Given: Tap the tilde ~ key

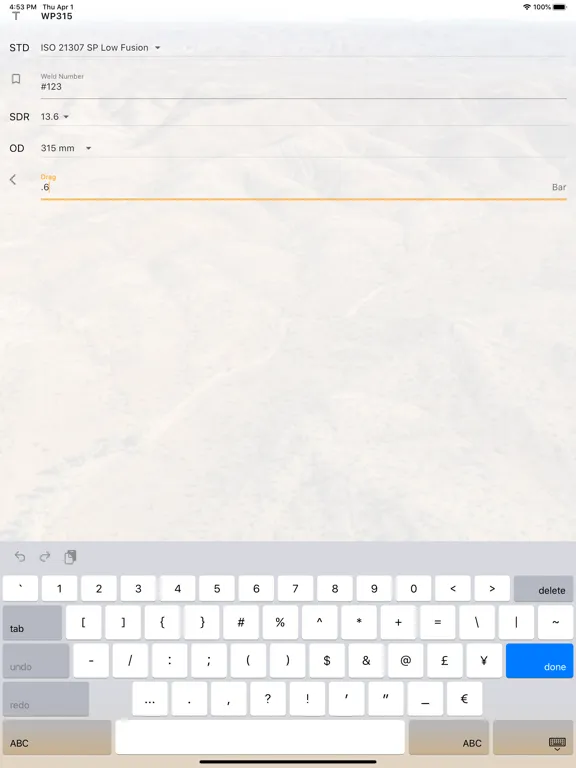Looking at the screenshot, I should (555, 623).
